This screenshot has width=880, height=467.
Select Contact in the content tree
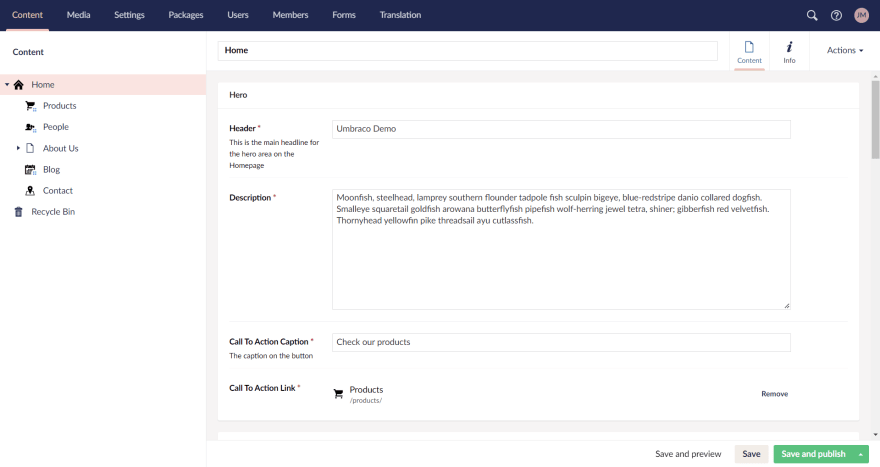58,191
